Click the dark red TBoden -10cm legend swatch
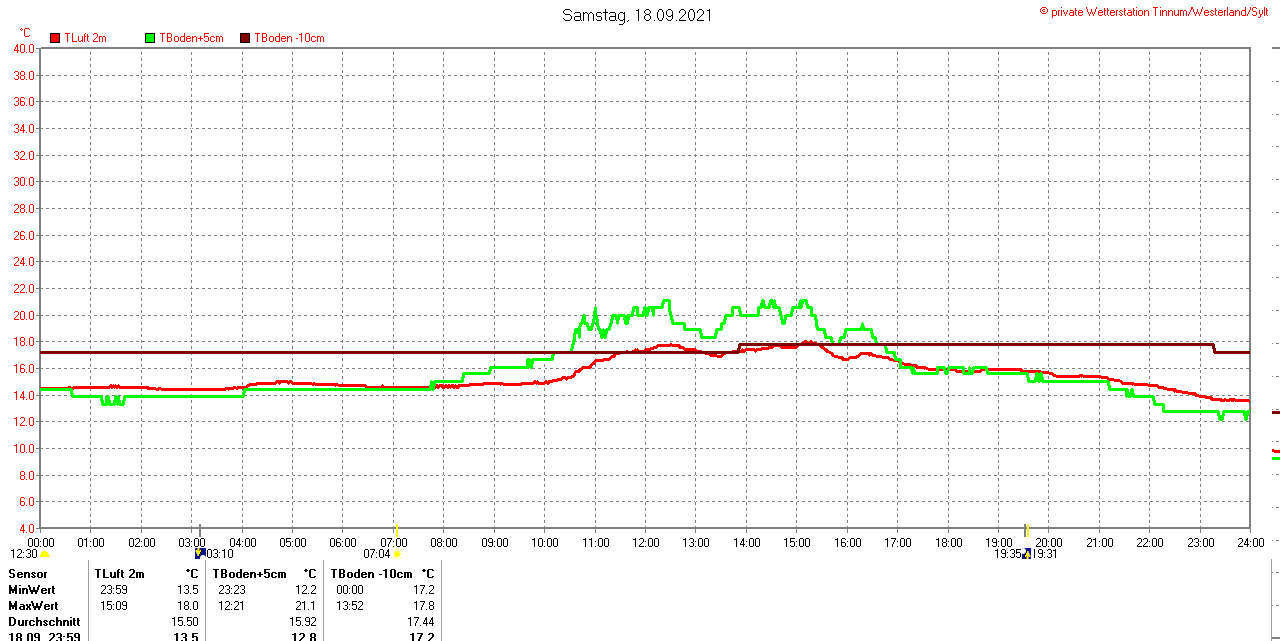Viewport: 1280px width, 641px height. (x=245, y=38)
